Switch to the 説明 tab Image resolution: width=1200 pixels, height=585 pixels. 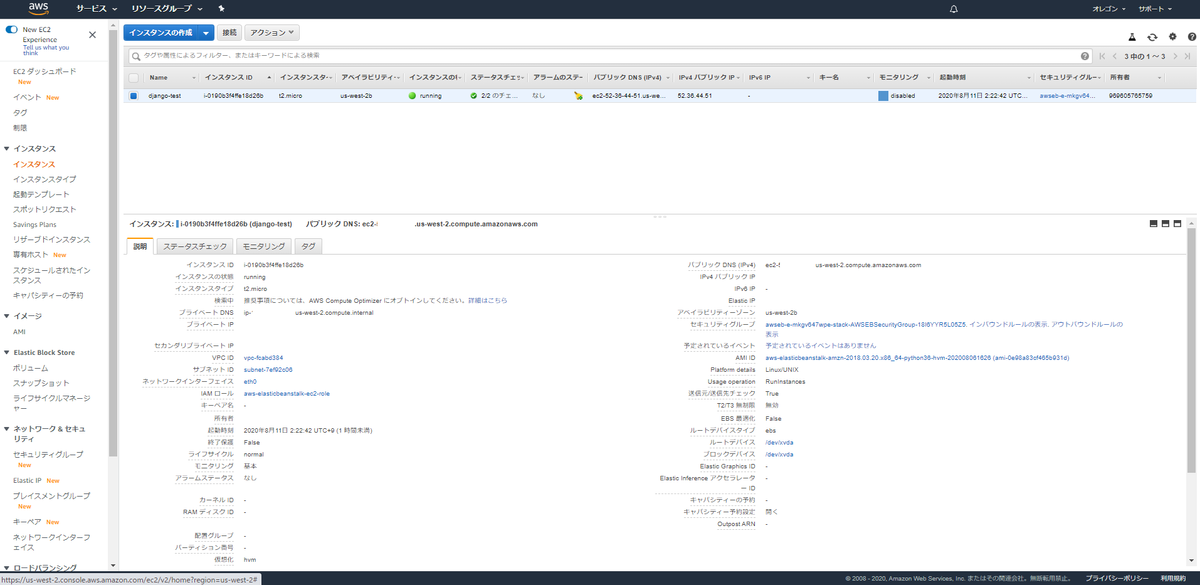[140, 245]
